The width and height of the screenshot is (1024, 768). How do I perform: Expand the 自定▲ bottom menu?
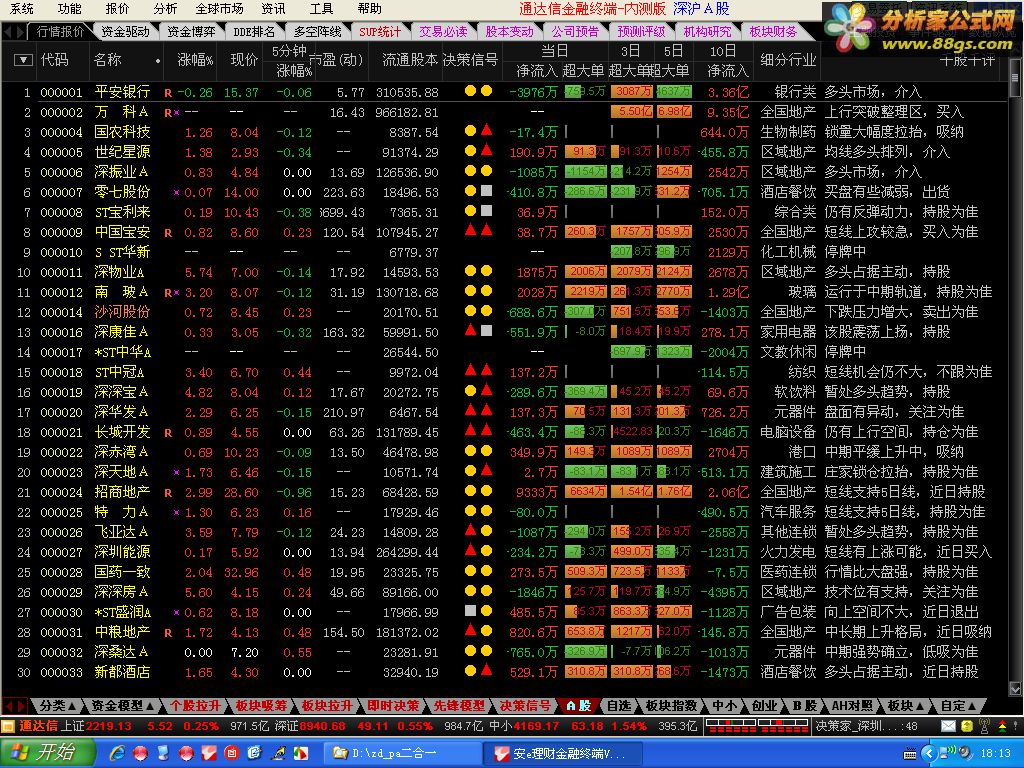click(958, 706)
